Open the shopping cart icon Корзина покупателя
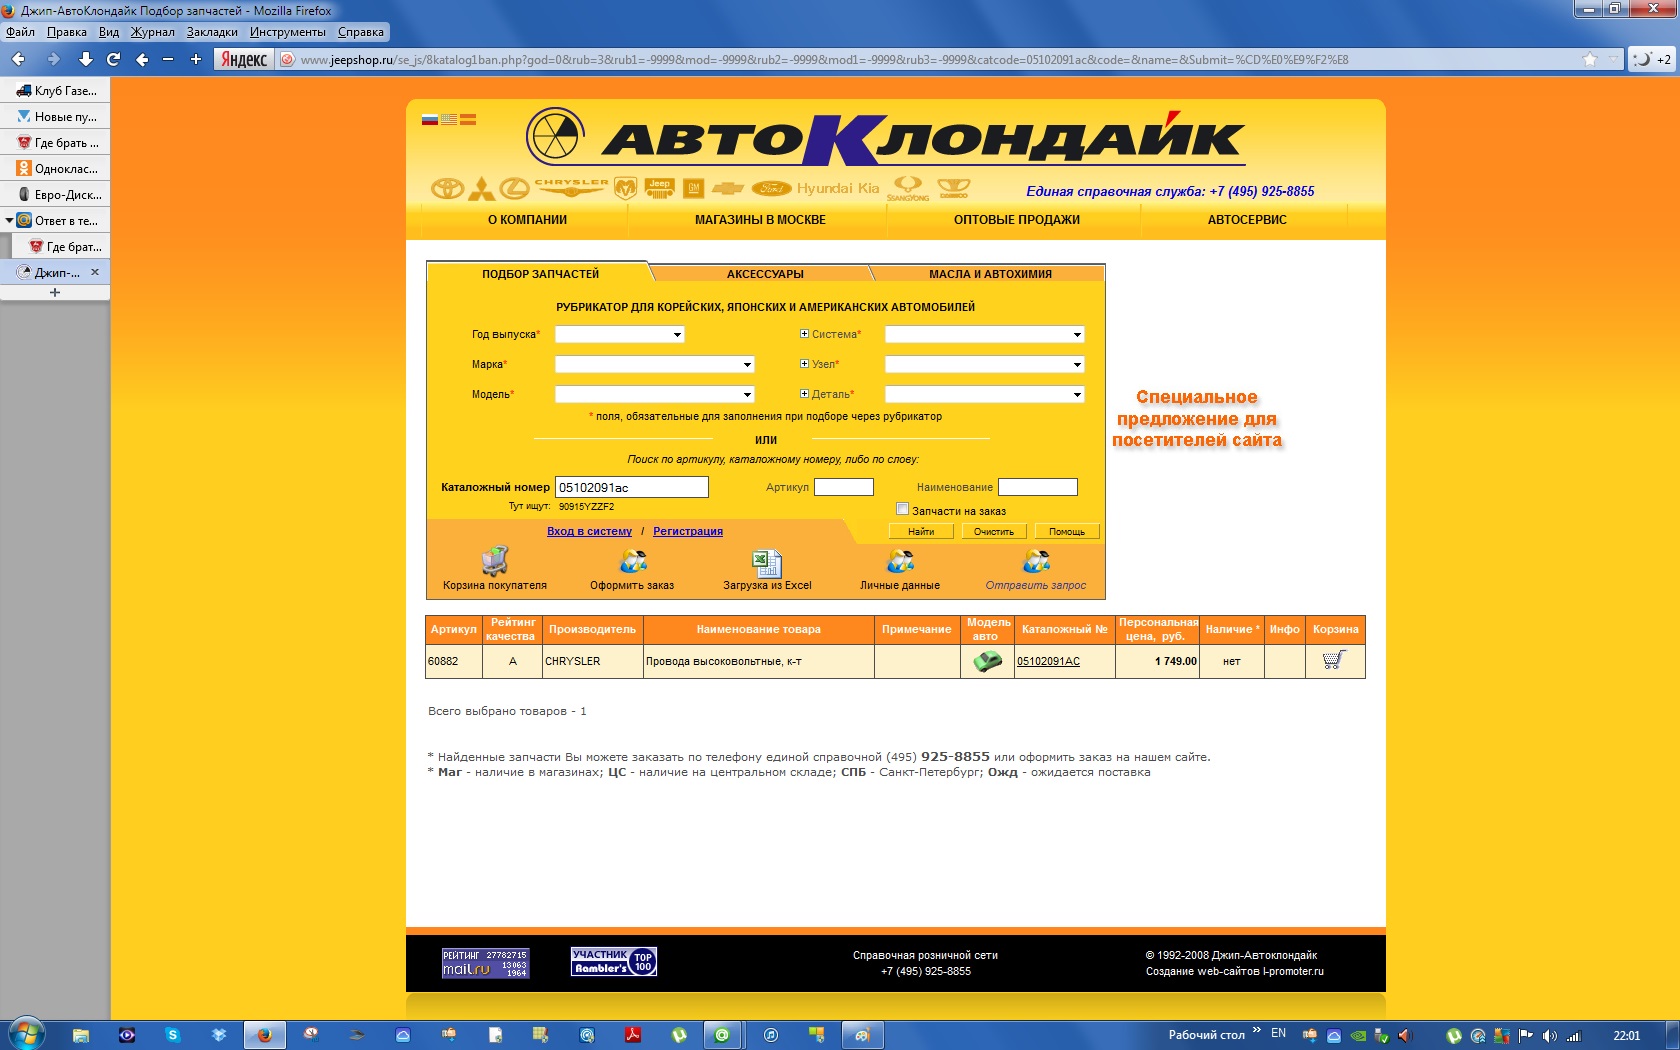 (x=495, y=562)
